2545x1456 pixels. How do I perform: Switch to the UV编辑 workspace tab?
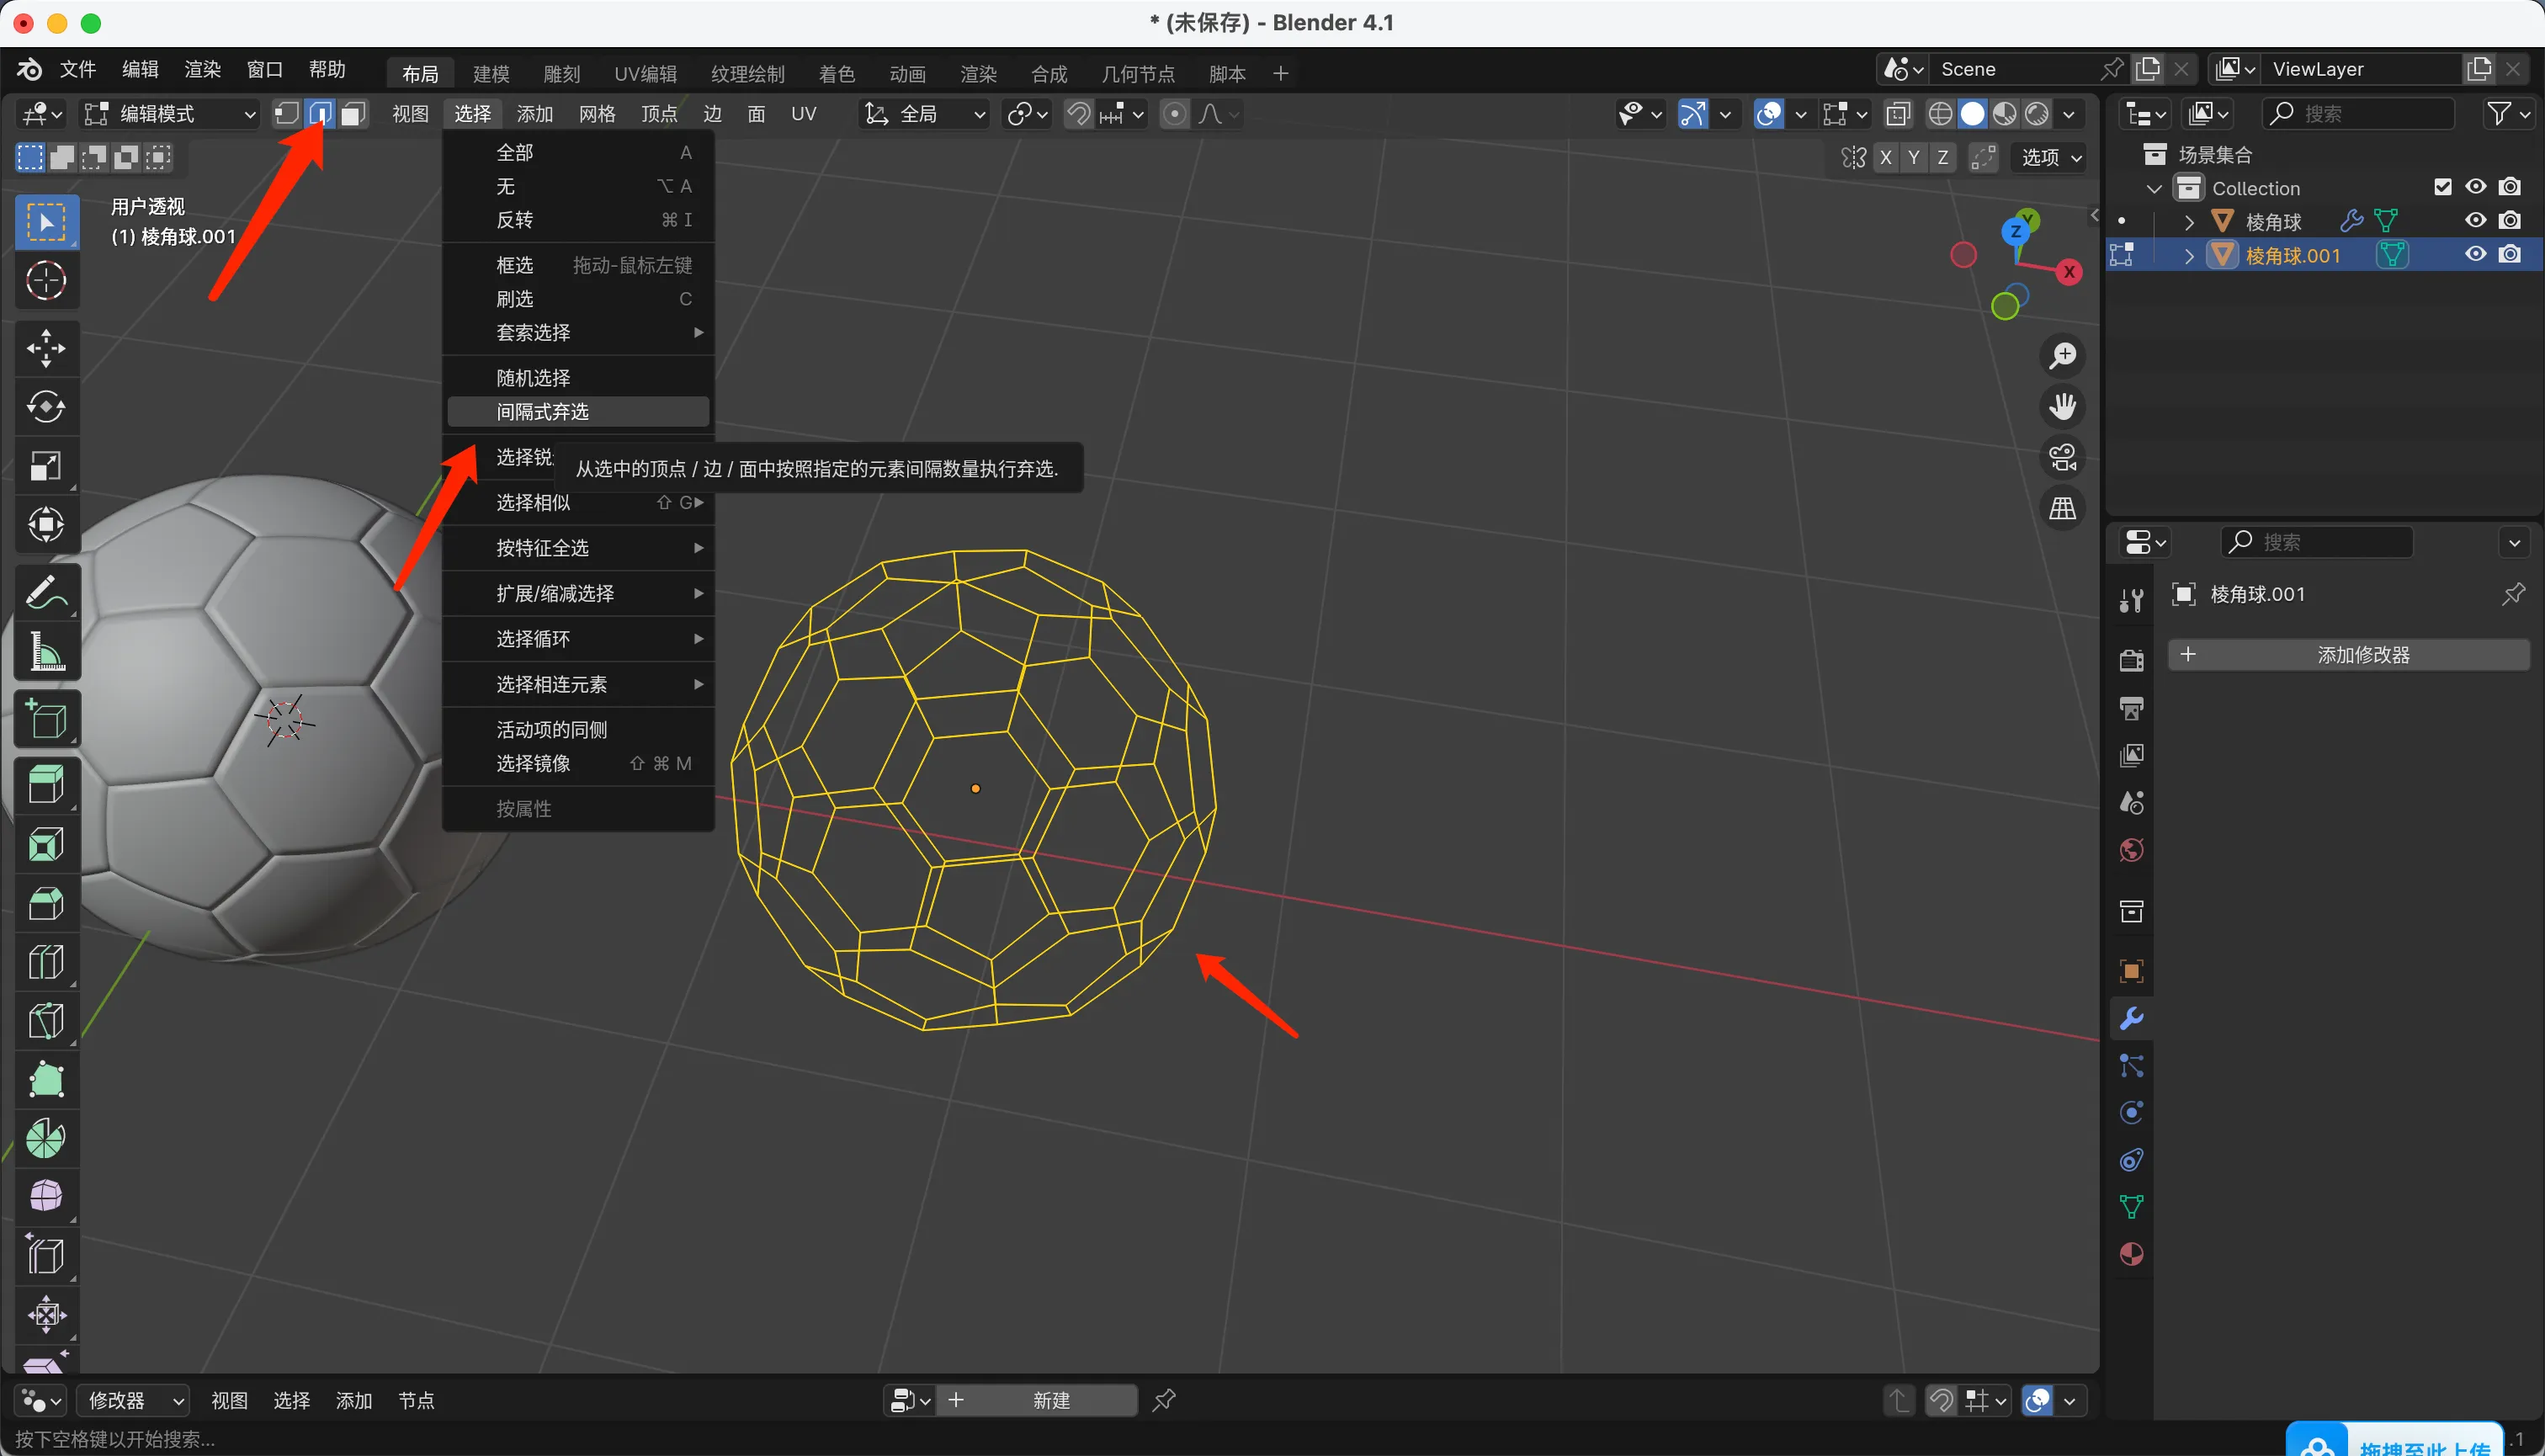click(645, 74)
